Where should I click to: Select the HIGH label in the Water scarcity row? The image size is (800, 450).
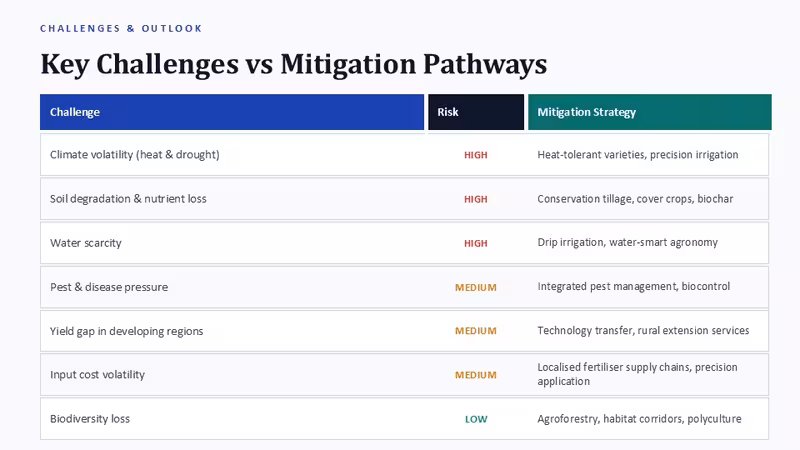[x=476, y=243]
